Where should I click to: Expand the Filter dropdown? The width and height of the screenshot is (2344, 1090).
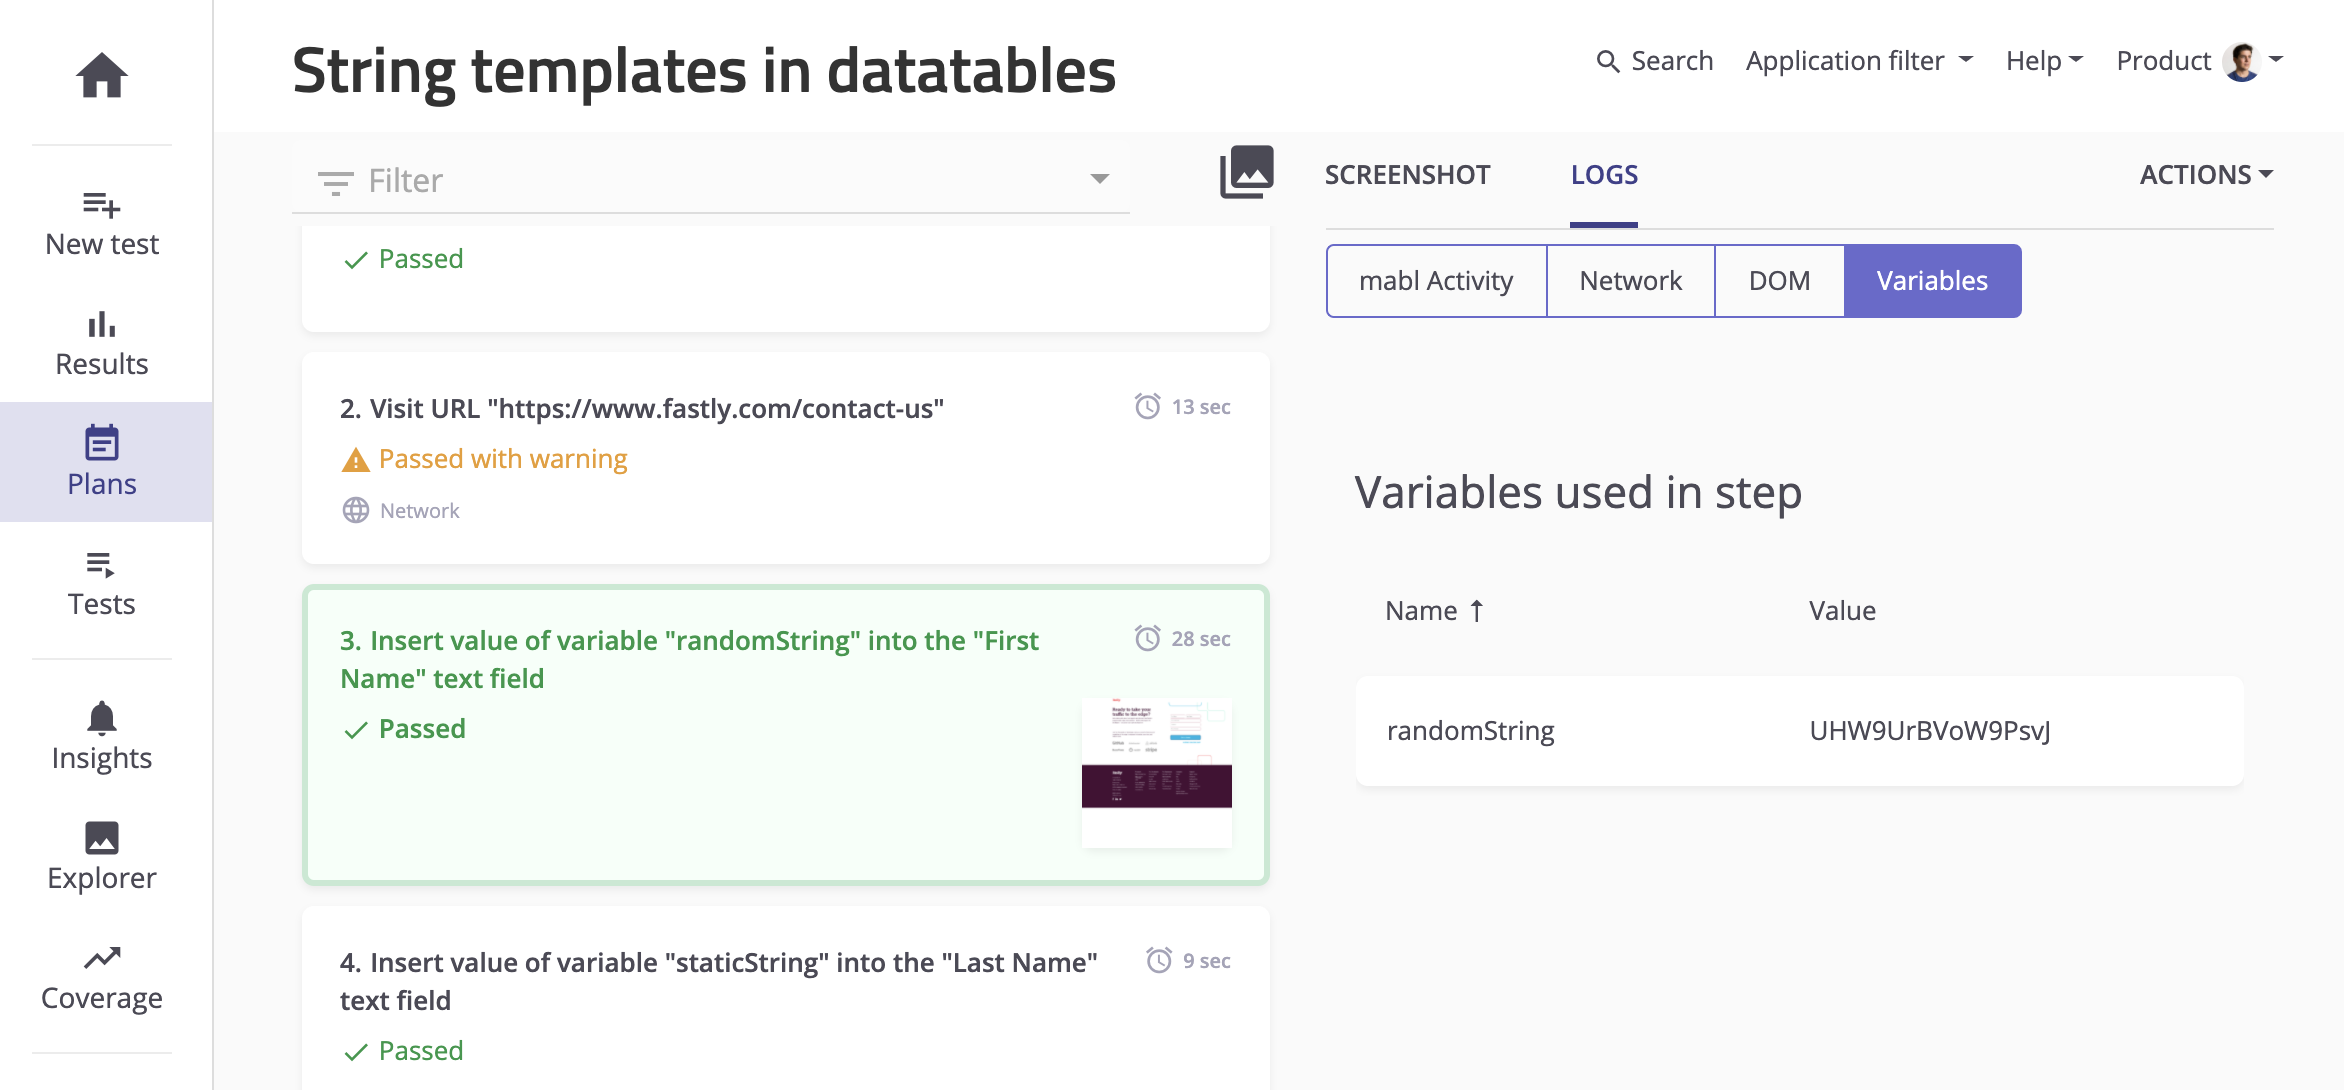(x=1099, y=180)
